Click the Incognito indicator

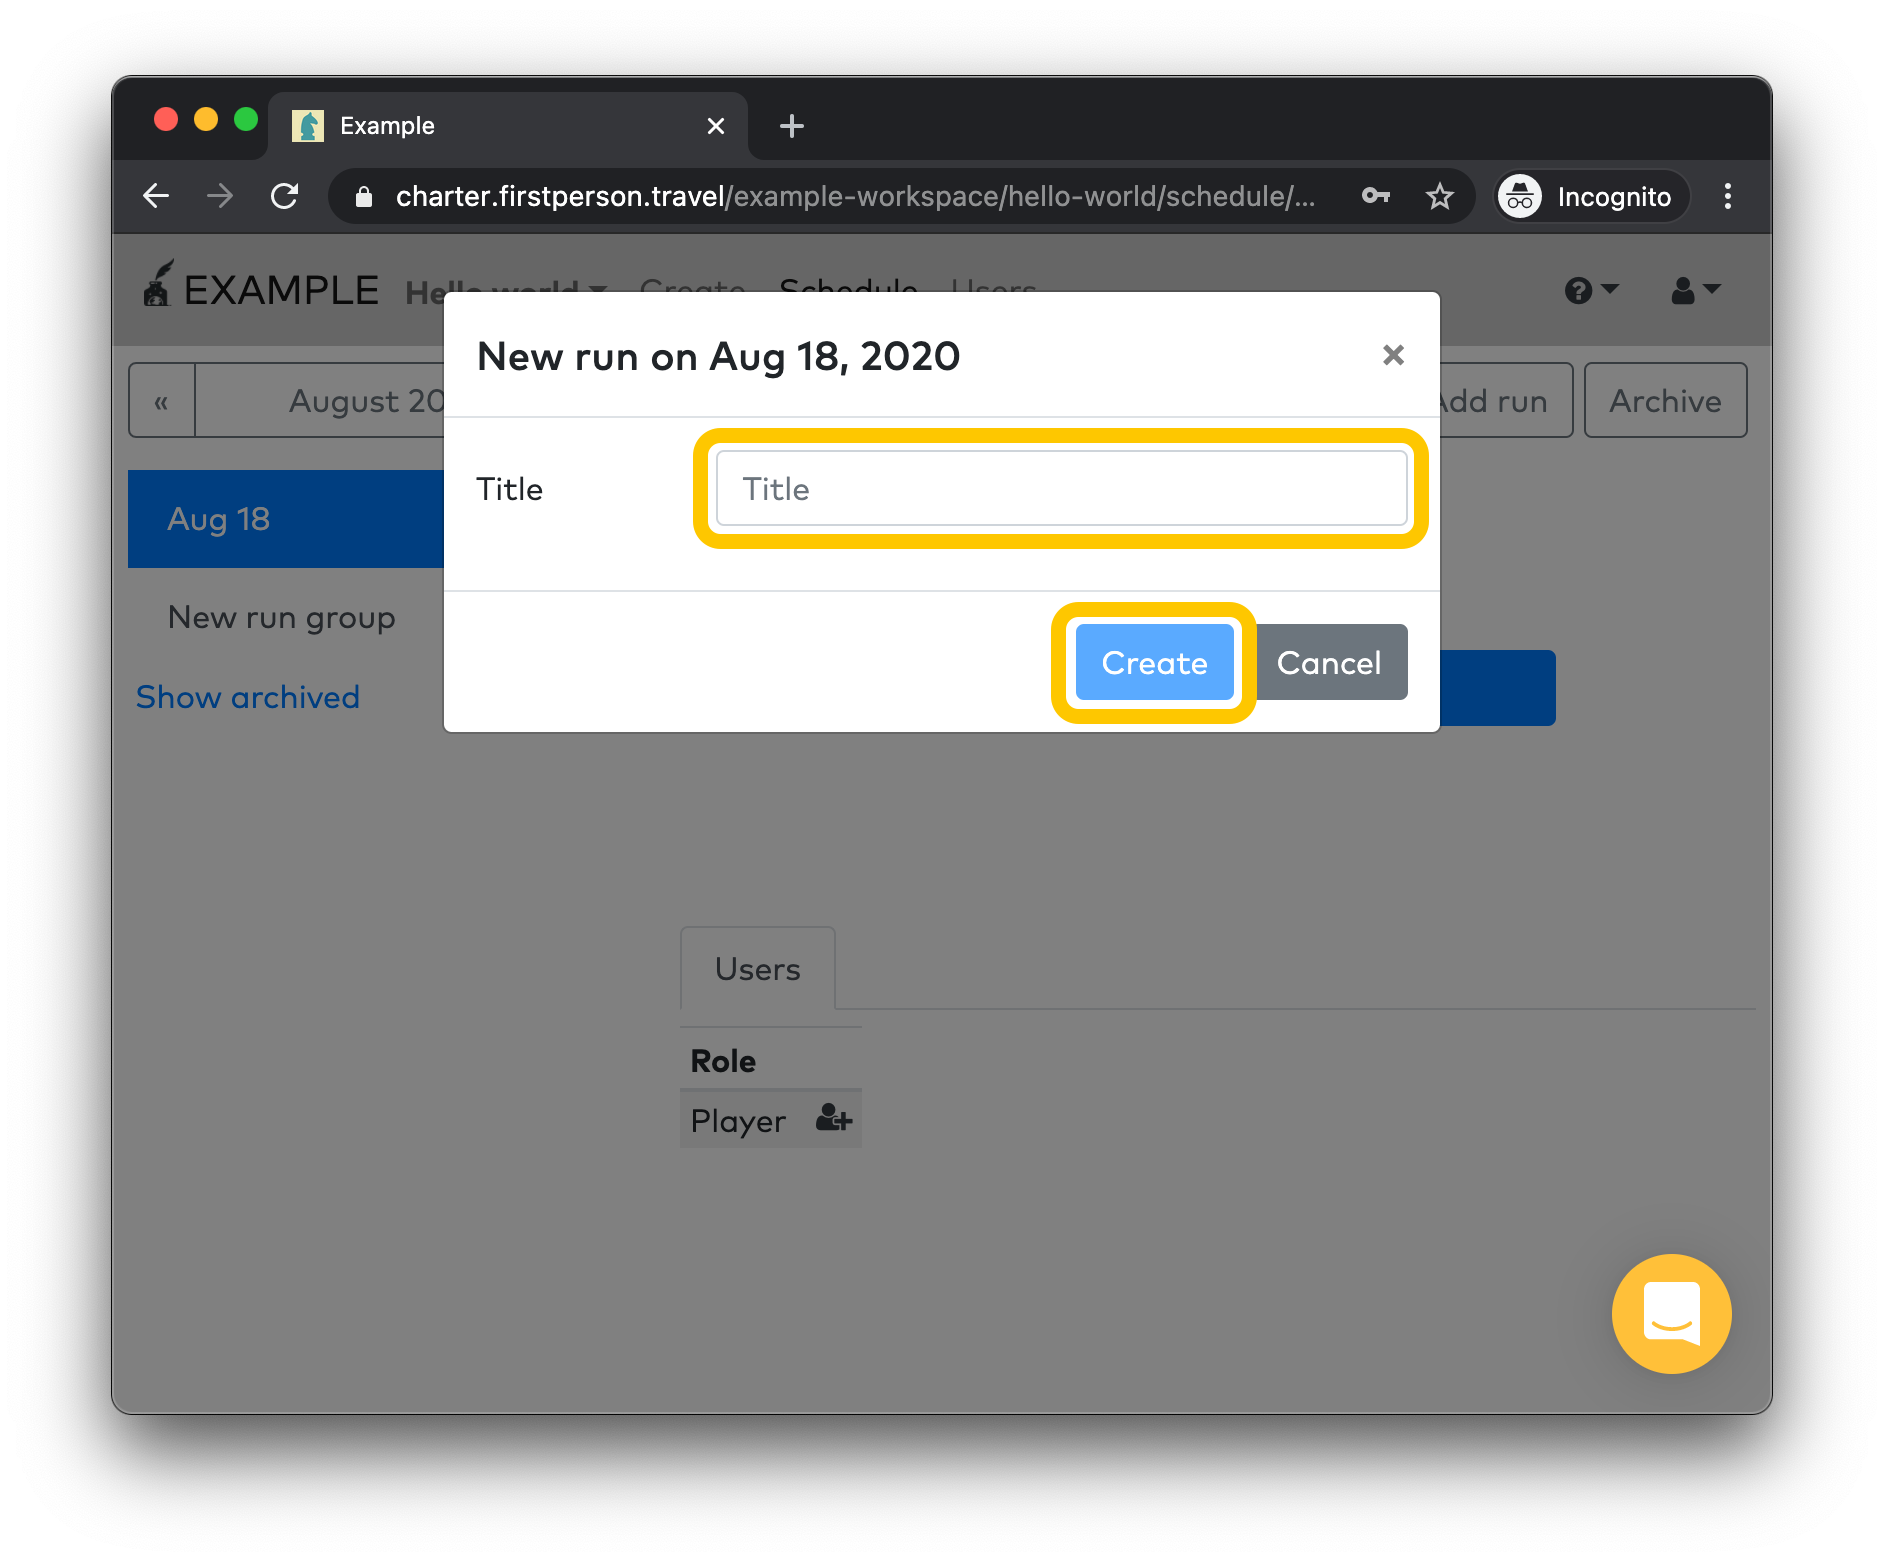pyautogui.click(x=1590, y=196)
